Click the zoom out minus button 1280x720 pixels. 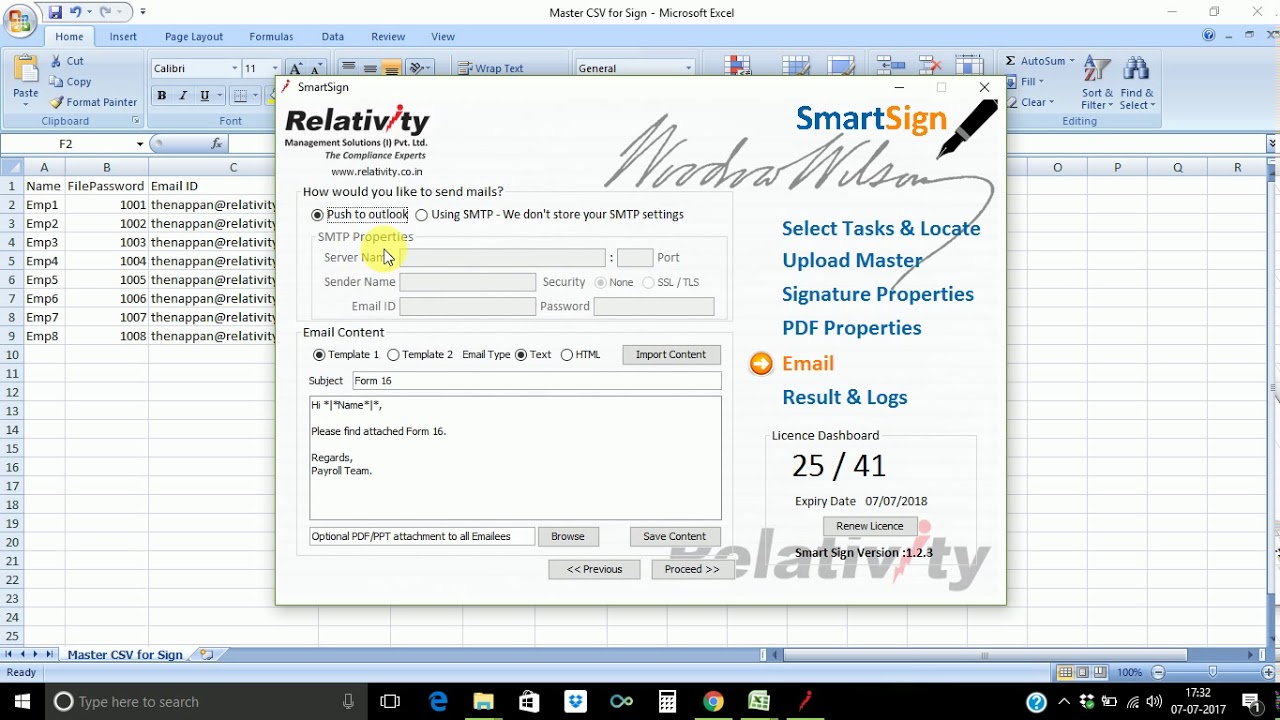(1158, 673)
